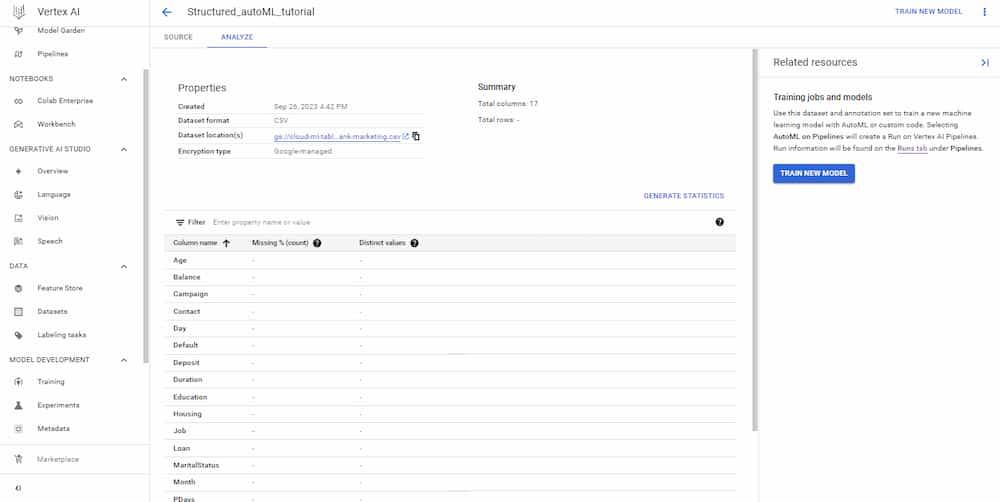The width and height of the screenshot is (1000, 502).
Task: Select the Loan column row
Action: 450,448
